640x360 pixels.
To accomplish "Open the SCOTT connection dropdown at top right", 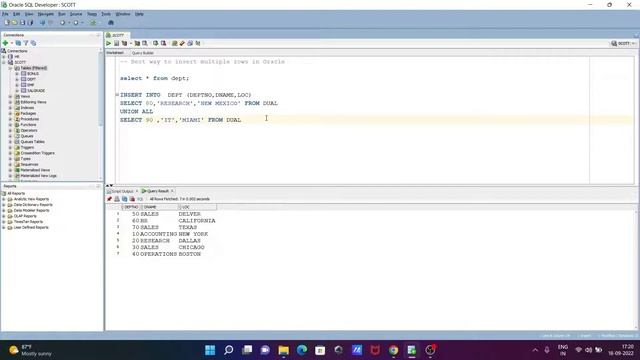I will coord(624,43).
